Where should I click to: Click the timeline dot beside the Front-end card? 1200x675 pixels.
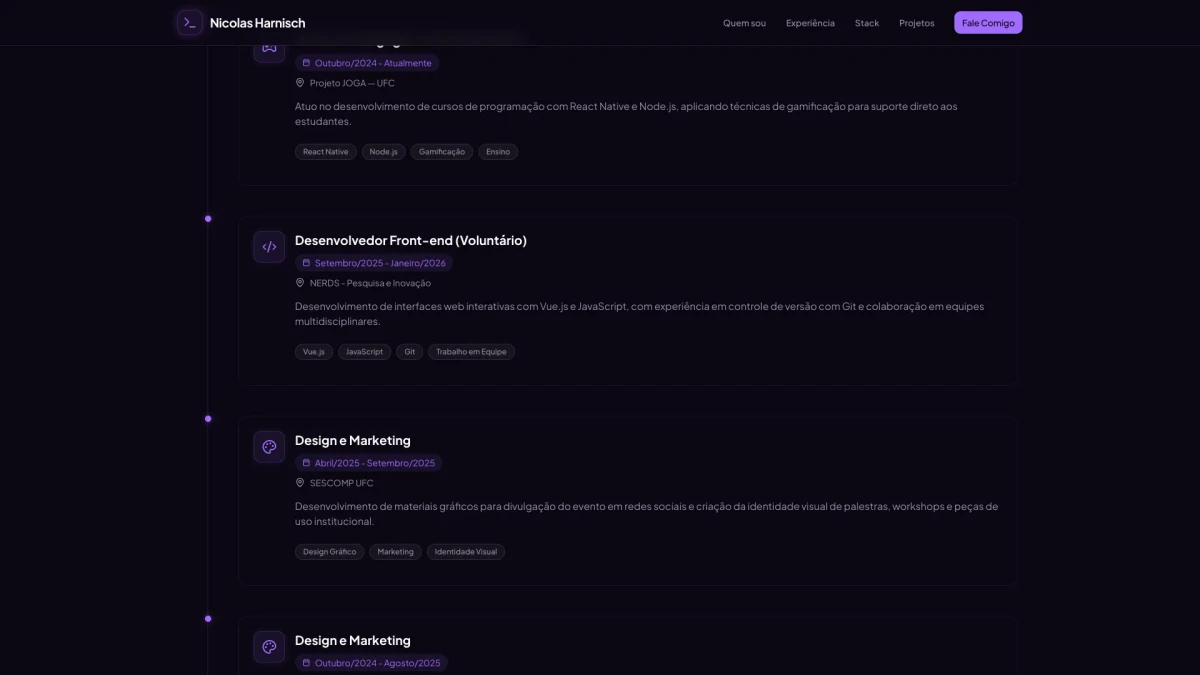[208, 219]
